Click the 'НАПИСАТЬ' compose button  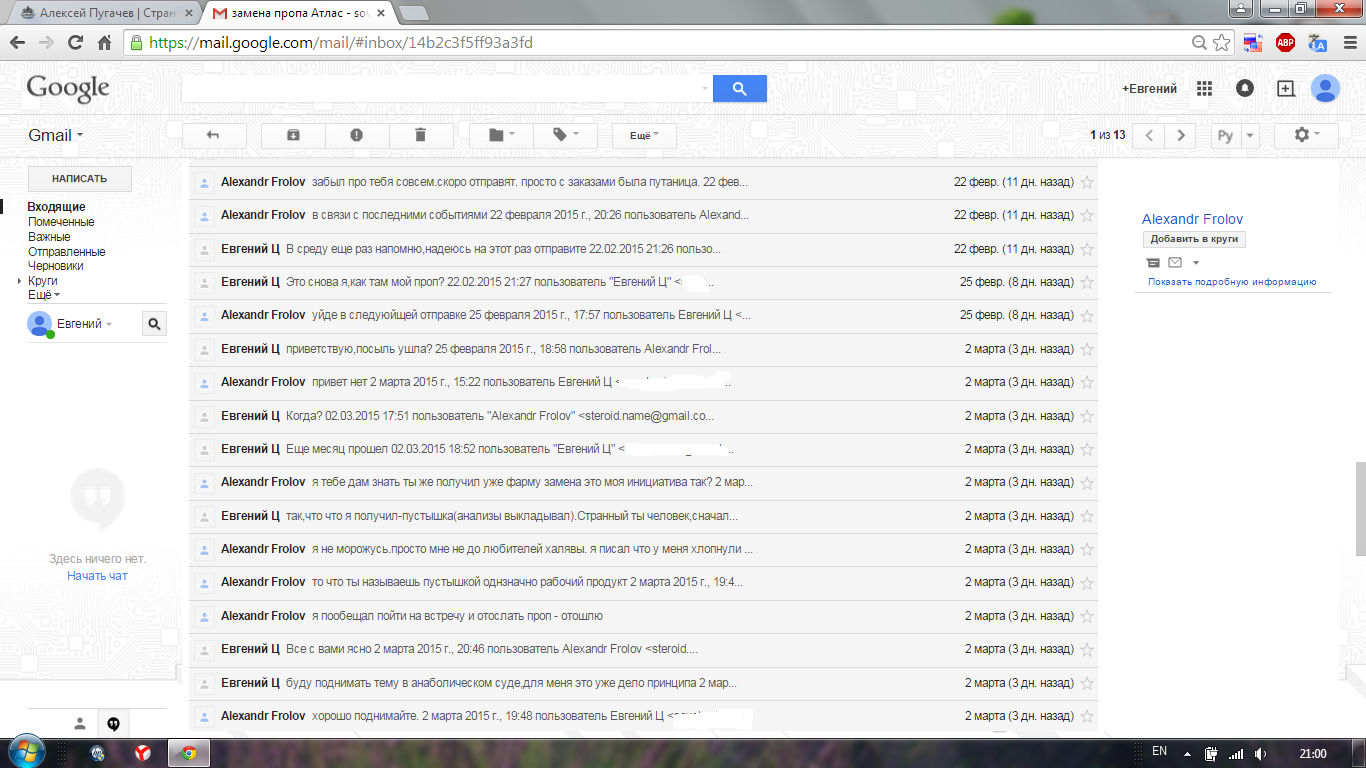[x=79, y=179]
